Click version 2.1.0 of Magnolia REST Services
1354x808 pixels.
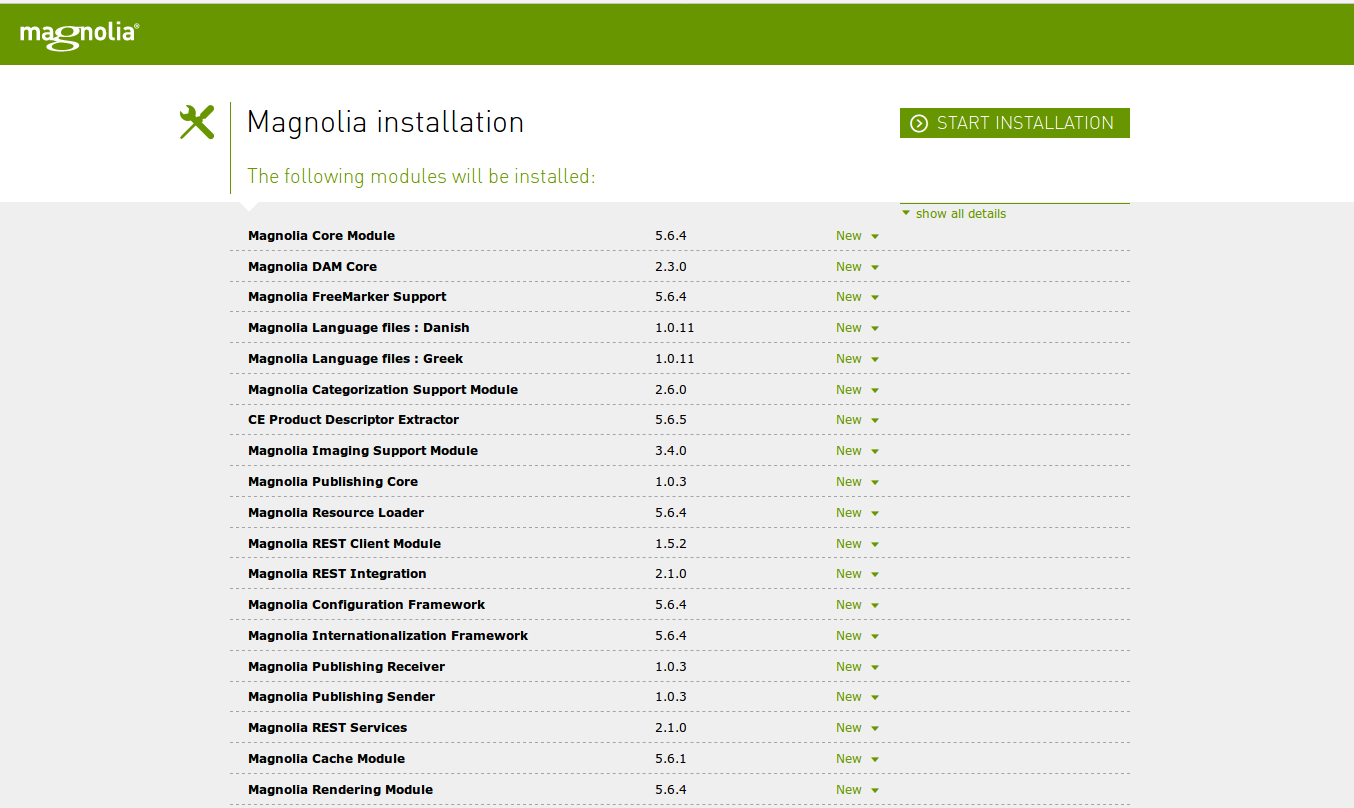671,728
